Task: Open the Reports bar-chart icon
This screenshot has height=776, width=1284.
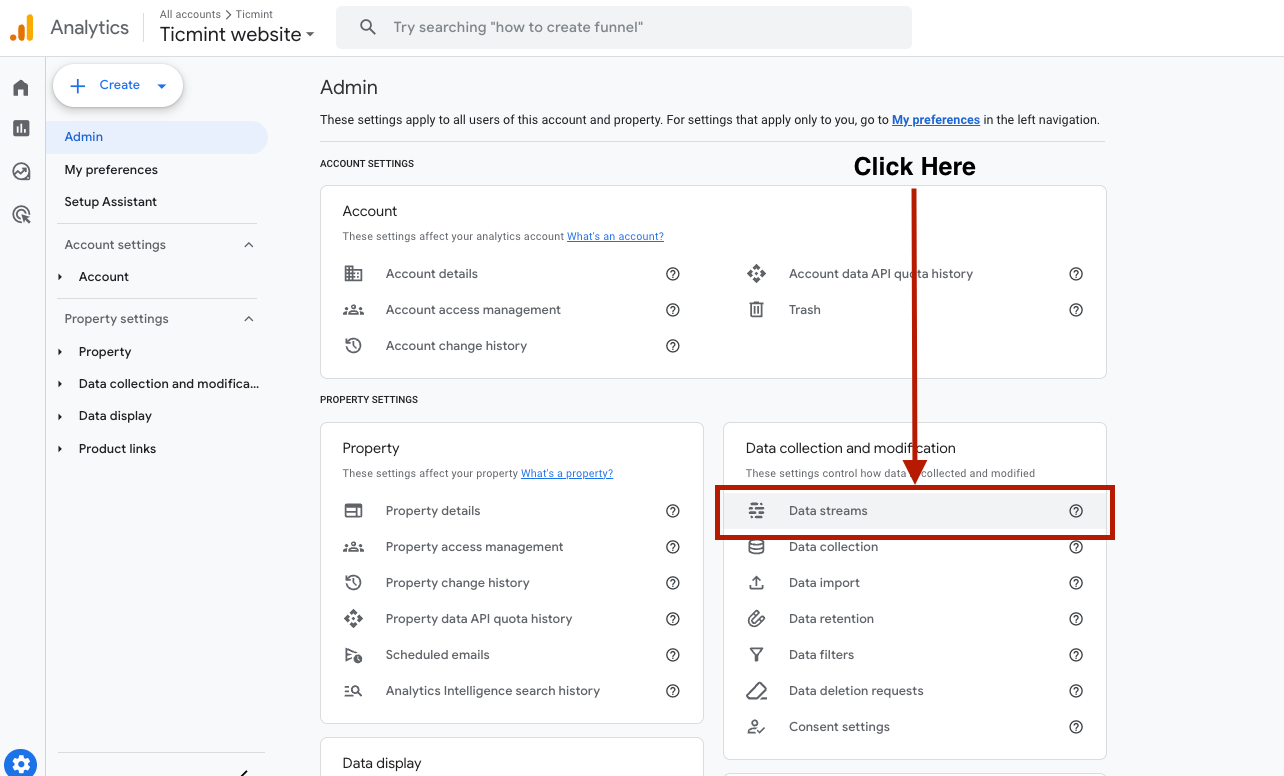Action: (x=21, y=128)
